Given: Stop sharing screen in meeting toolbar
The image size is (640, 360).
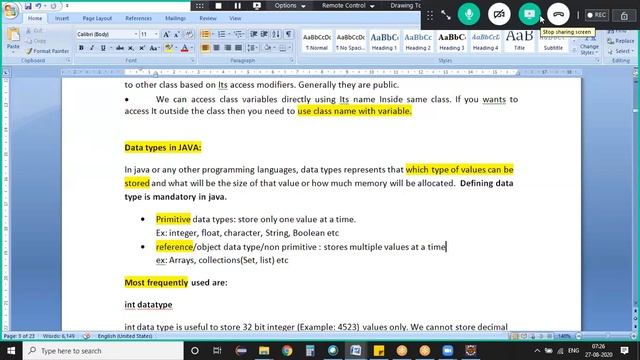Looking at the screenshot, I should [529, 14].
